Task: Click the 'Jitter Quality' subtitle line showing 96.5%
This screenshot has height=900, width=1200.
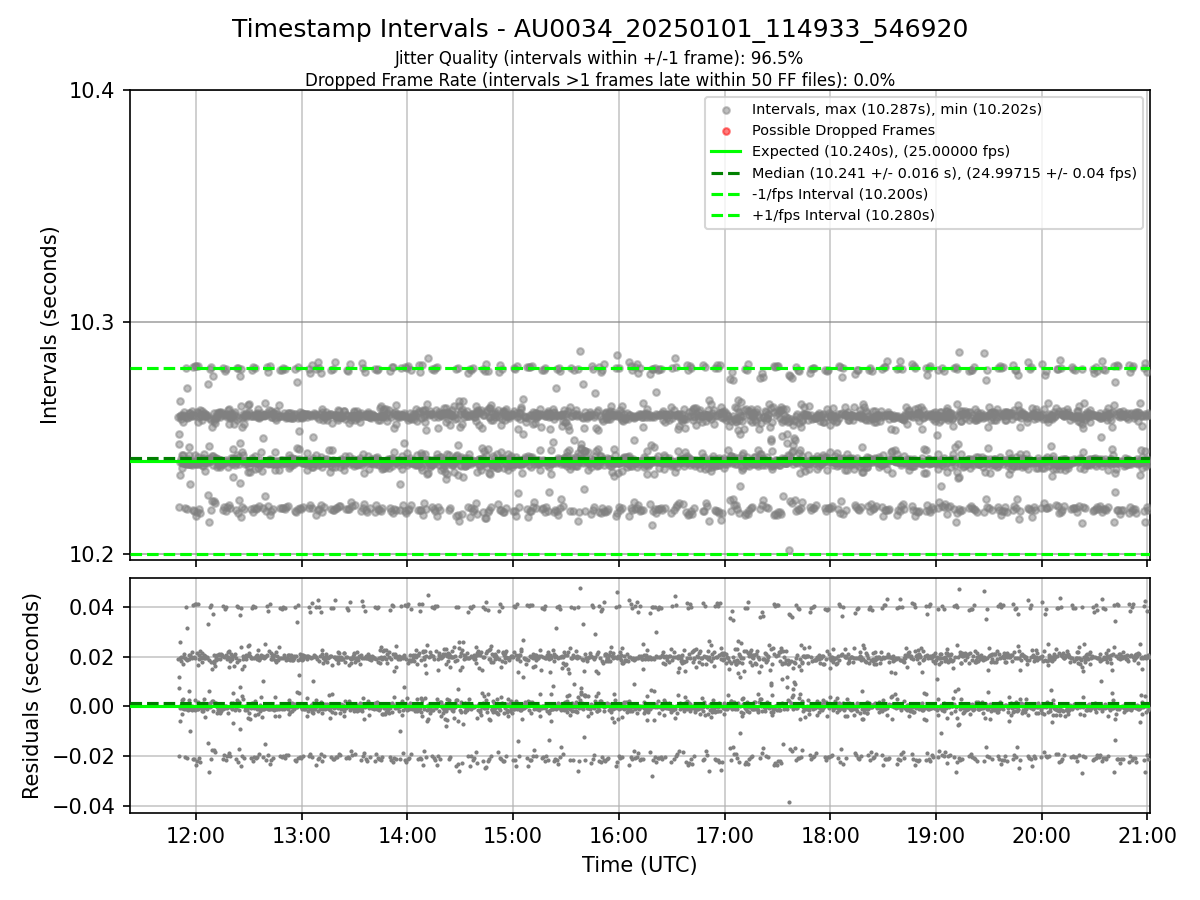Action: click(x=599, y=59)
